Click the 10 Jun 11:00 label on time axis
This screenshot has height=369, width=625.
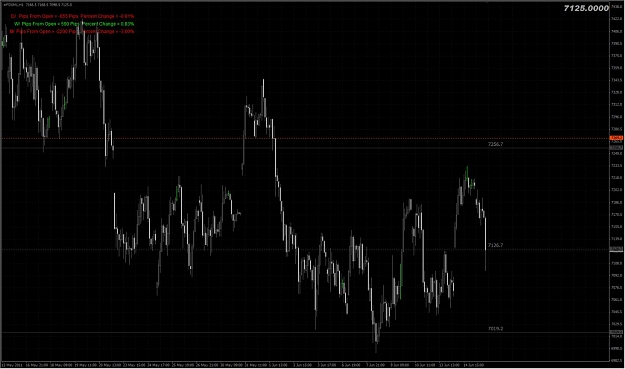[425, 365]
